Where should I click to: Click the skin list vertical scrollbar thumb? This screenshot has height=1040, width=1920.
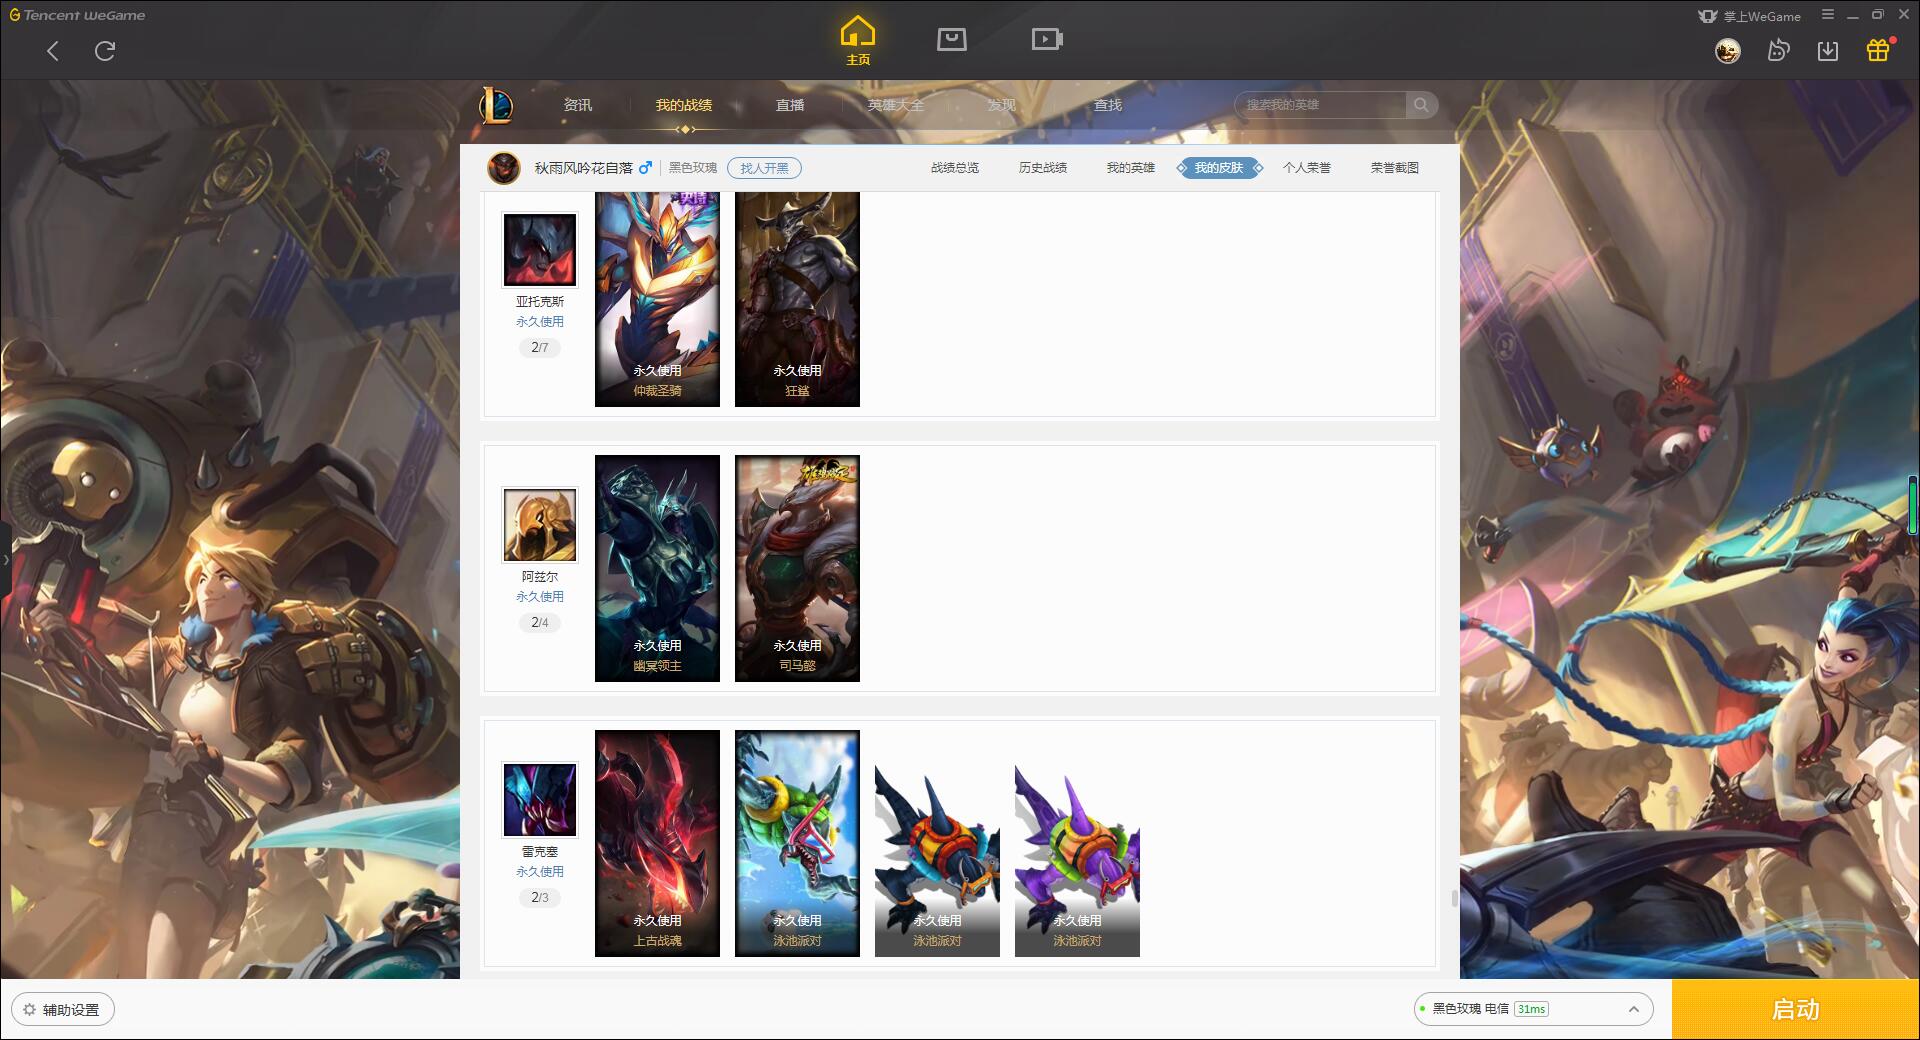click(x=1454, y=898)
